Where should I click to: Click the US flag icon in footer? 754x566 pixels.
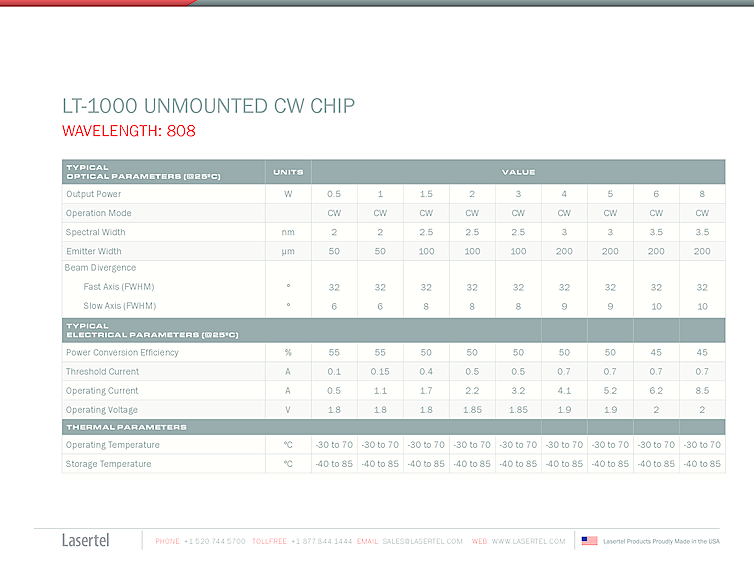tap(589, 541)
